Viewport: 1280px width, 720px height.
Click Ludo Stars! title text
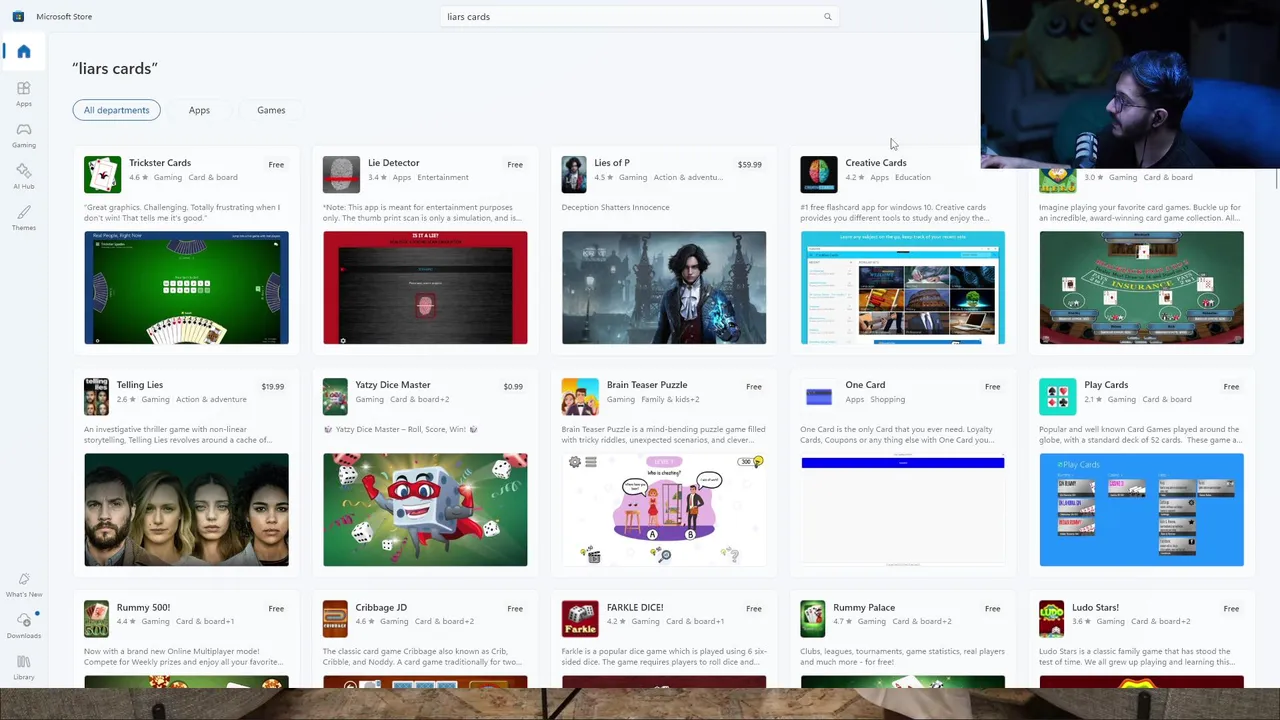coord(1095,607)
